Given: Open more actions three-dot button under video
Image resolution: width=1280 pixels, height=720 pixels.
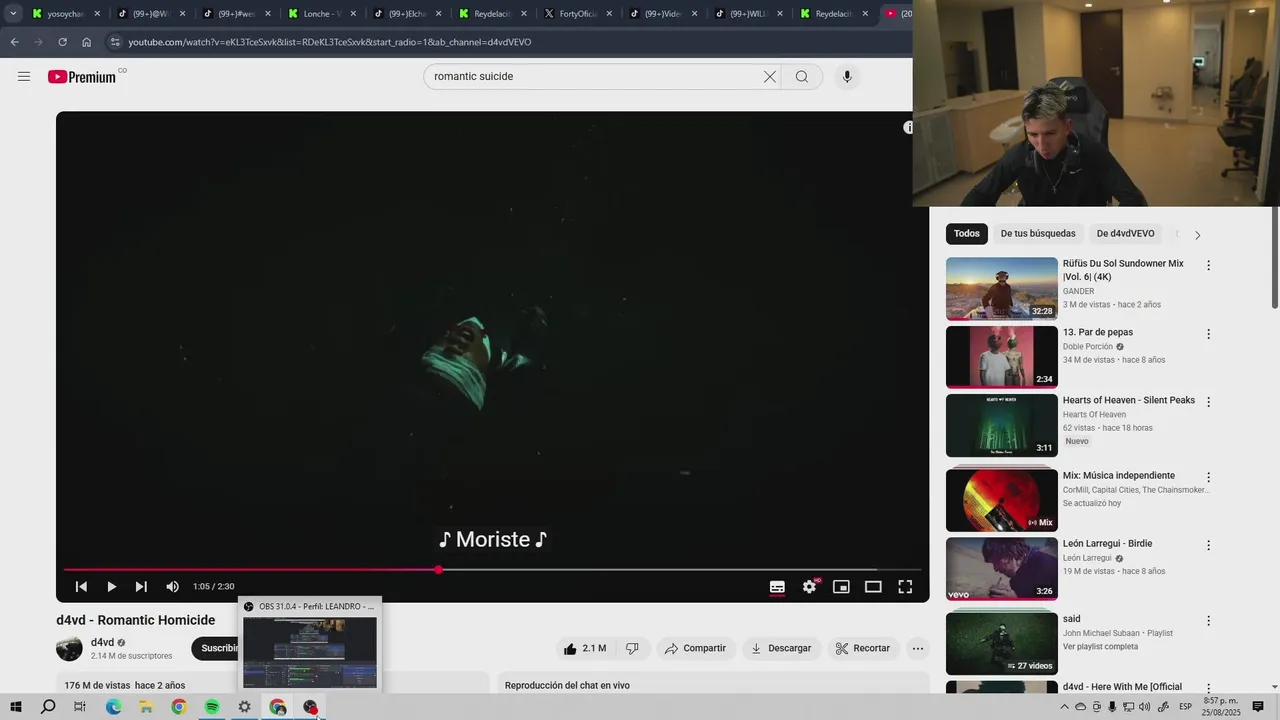Looking at the screenshot, I should (918, 648).
